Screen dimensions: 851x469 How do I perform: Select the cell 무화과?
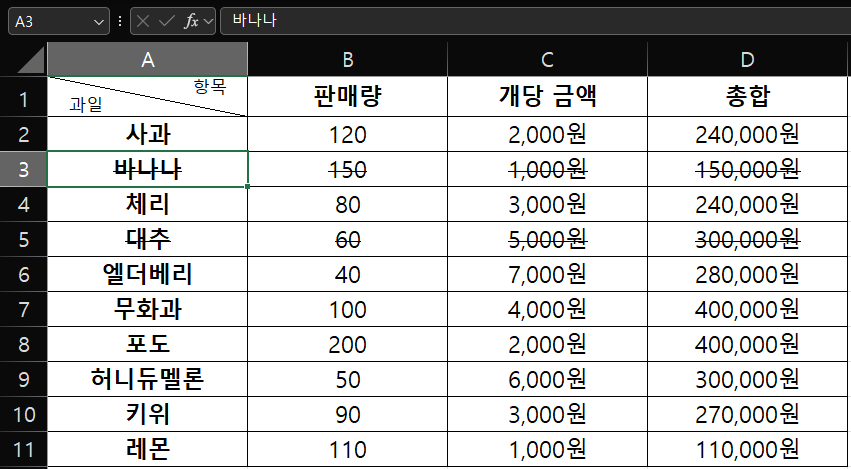tap(148, 309)
